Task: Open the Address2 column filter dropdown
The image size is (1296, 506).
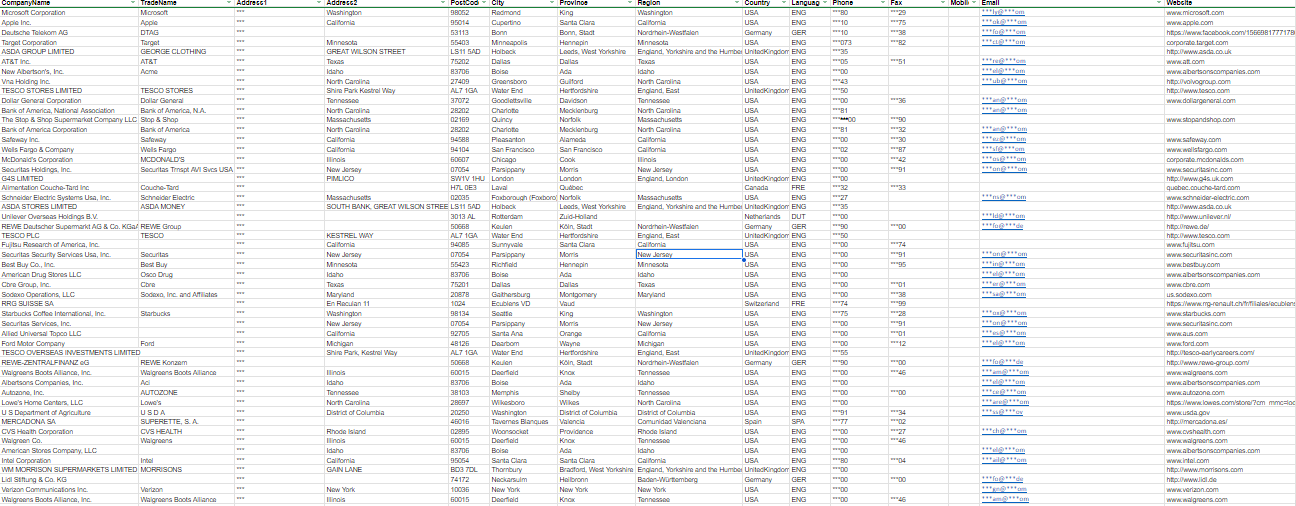Action: tap(444, 4)
